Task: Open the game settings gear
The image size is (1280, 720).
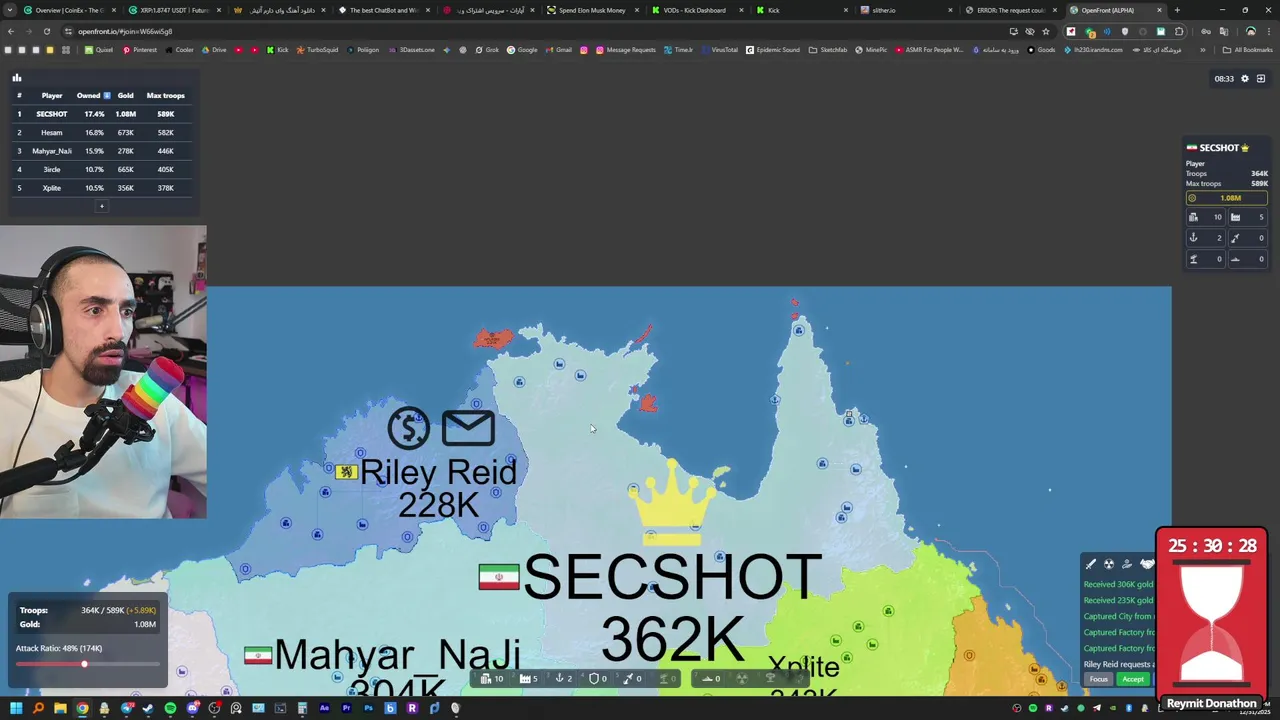Action: pos(1245,78)
